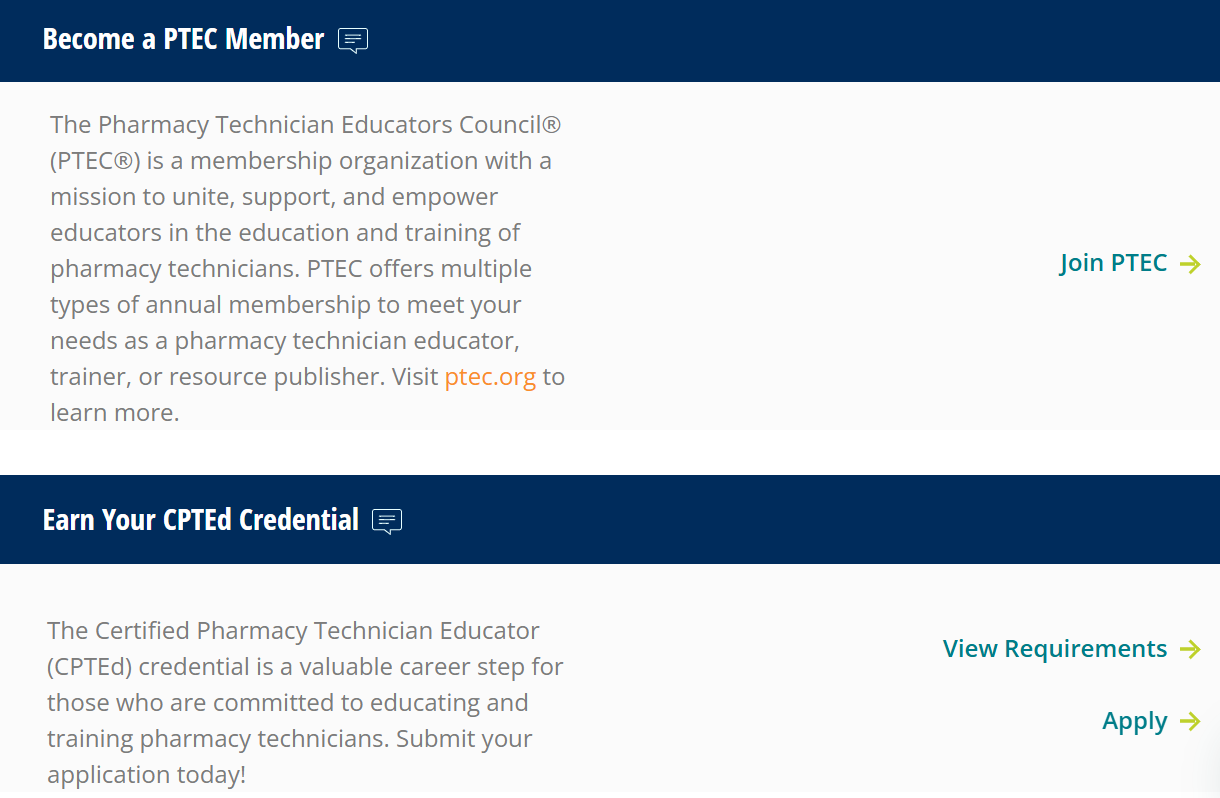
Task: Open the Join PTEC link
Action: coord(1113,262)
